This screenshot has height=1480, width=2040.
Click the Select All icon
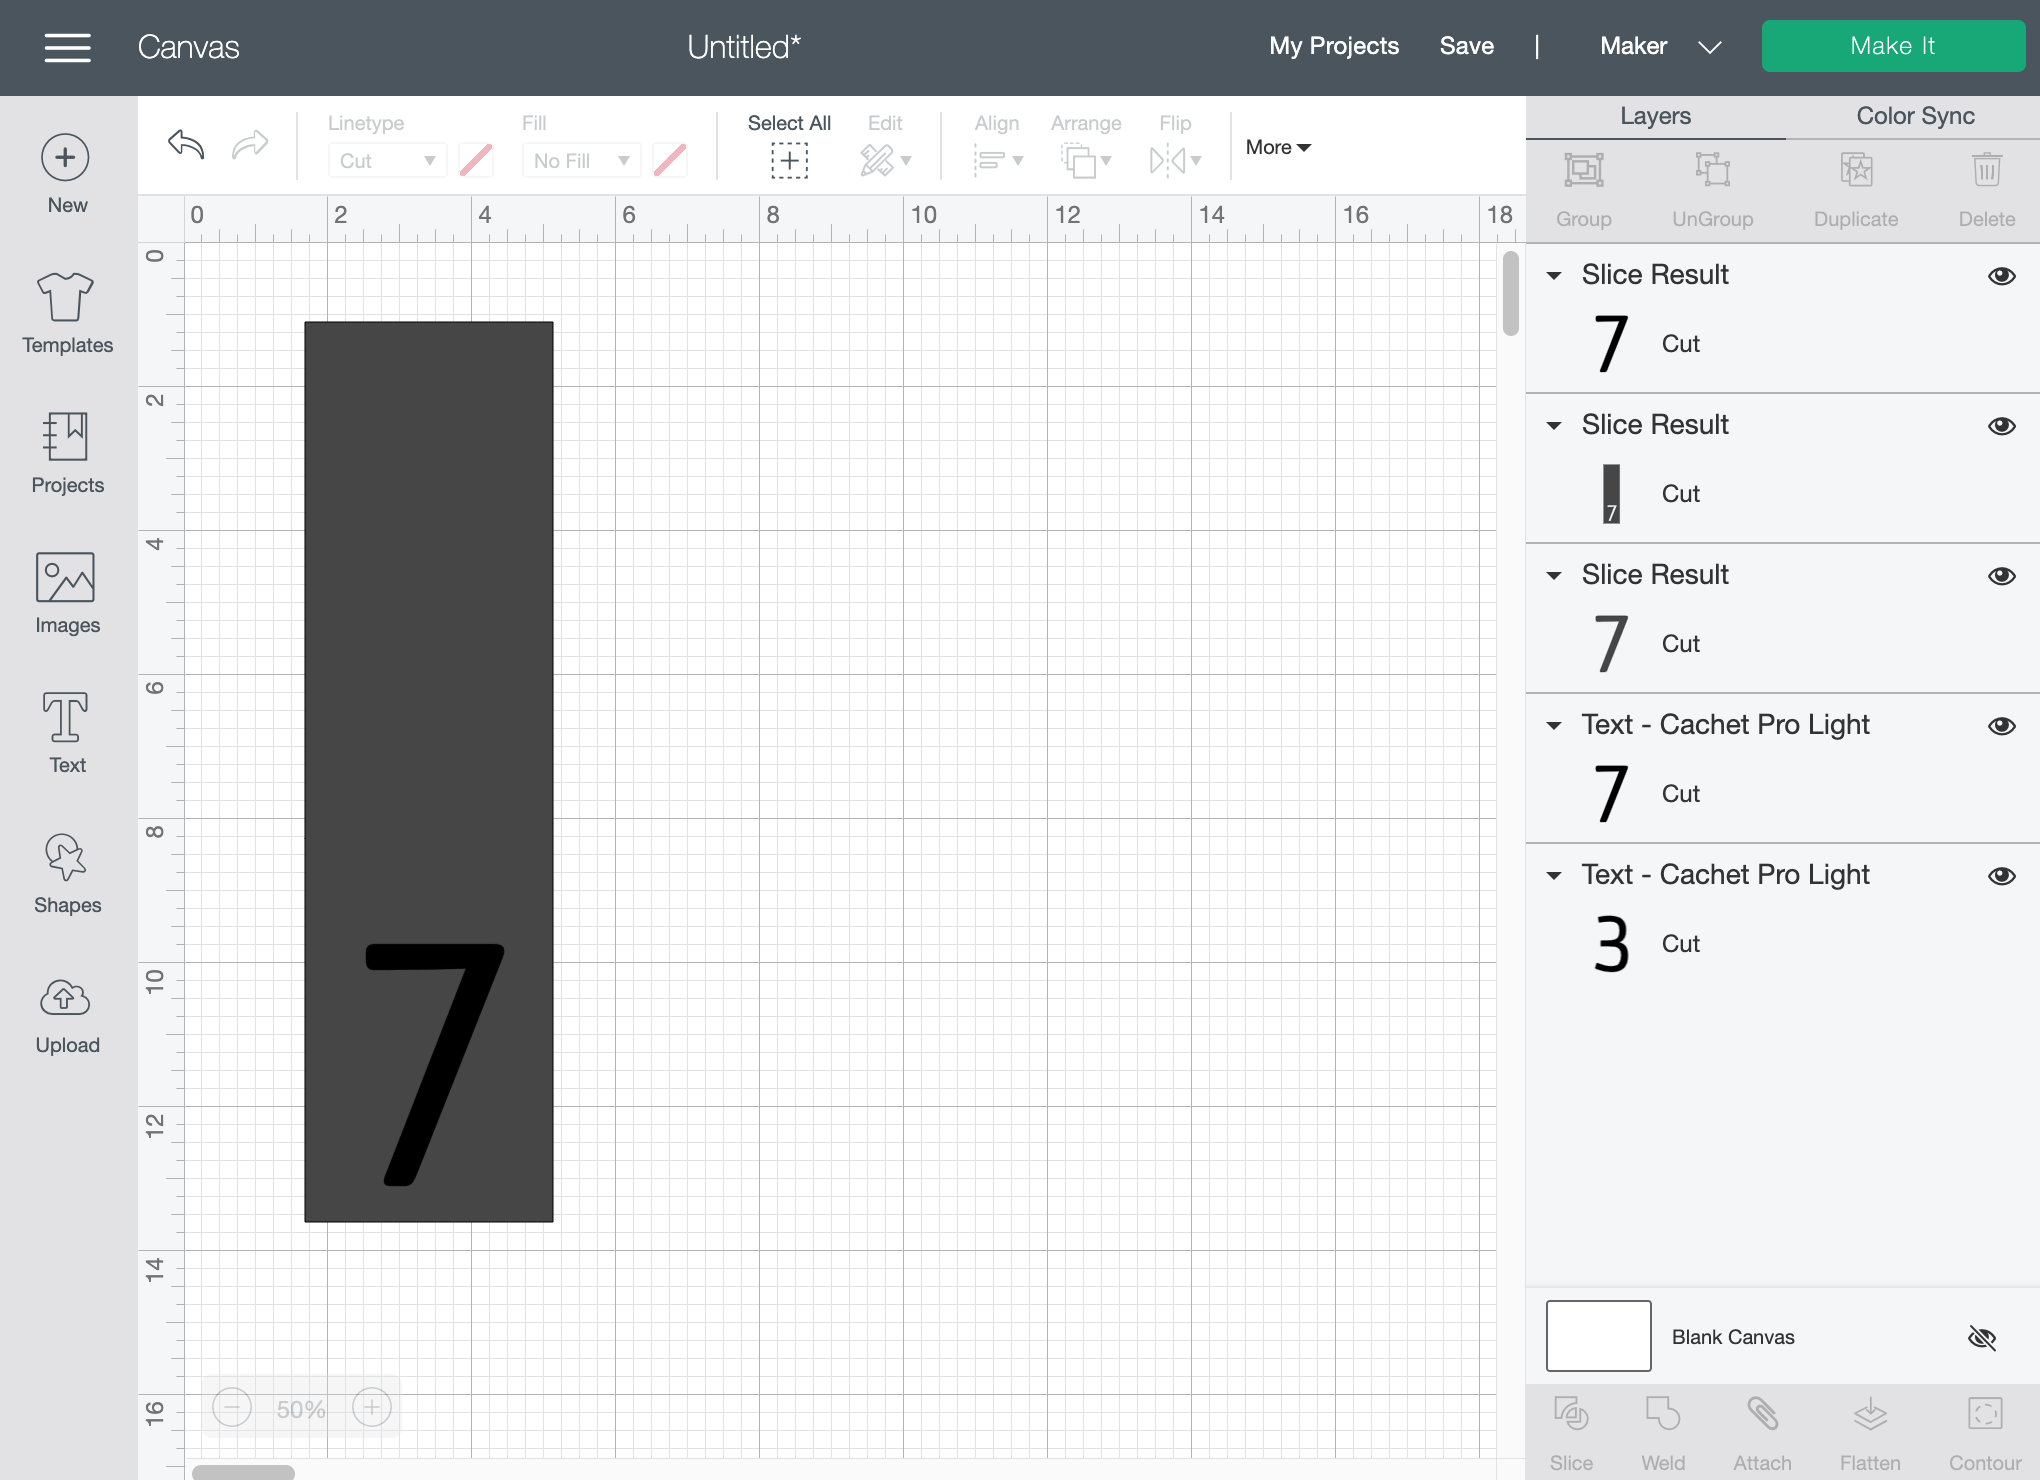(x=789, y=160)
